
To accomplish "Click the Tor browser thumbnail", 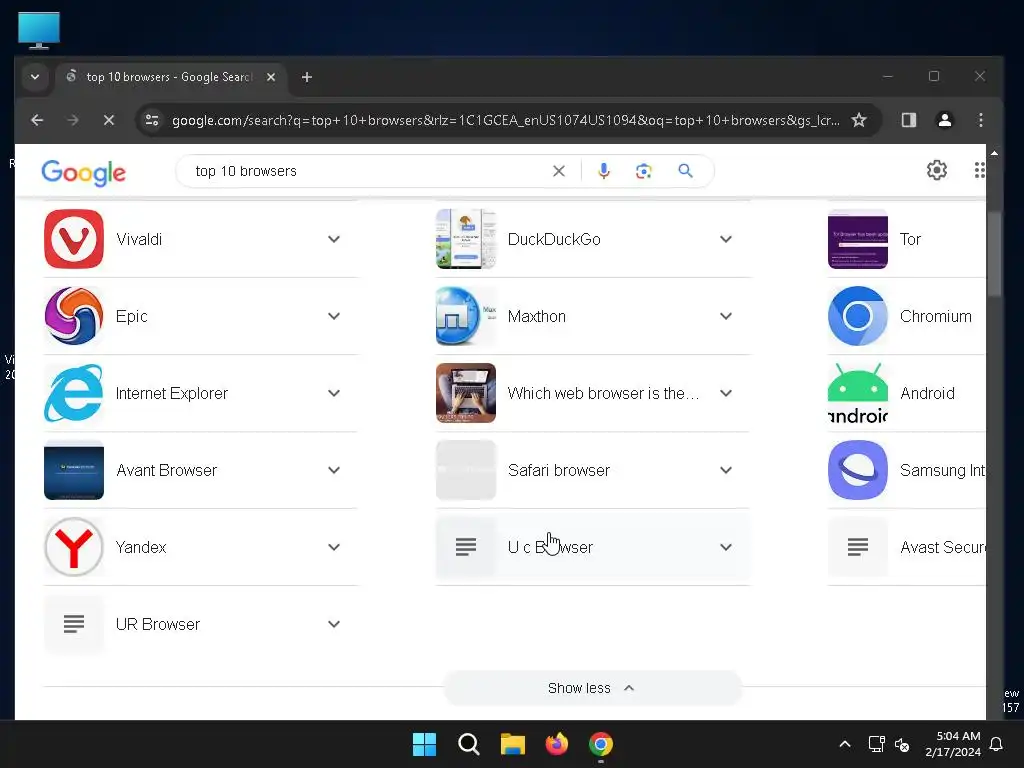I will tap(857, 239).
